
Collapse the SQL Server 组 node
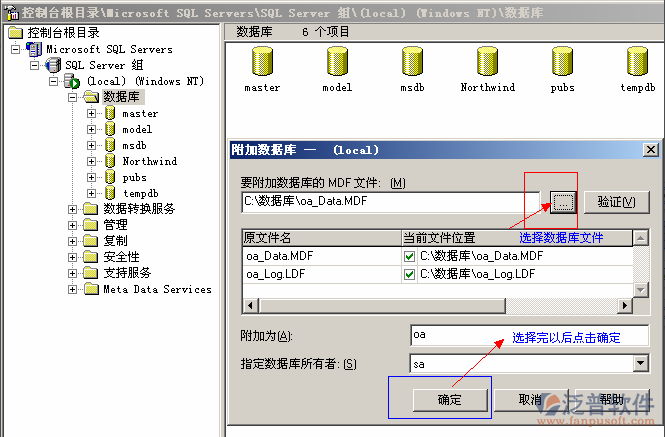[x=35, y=65]
